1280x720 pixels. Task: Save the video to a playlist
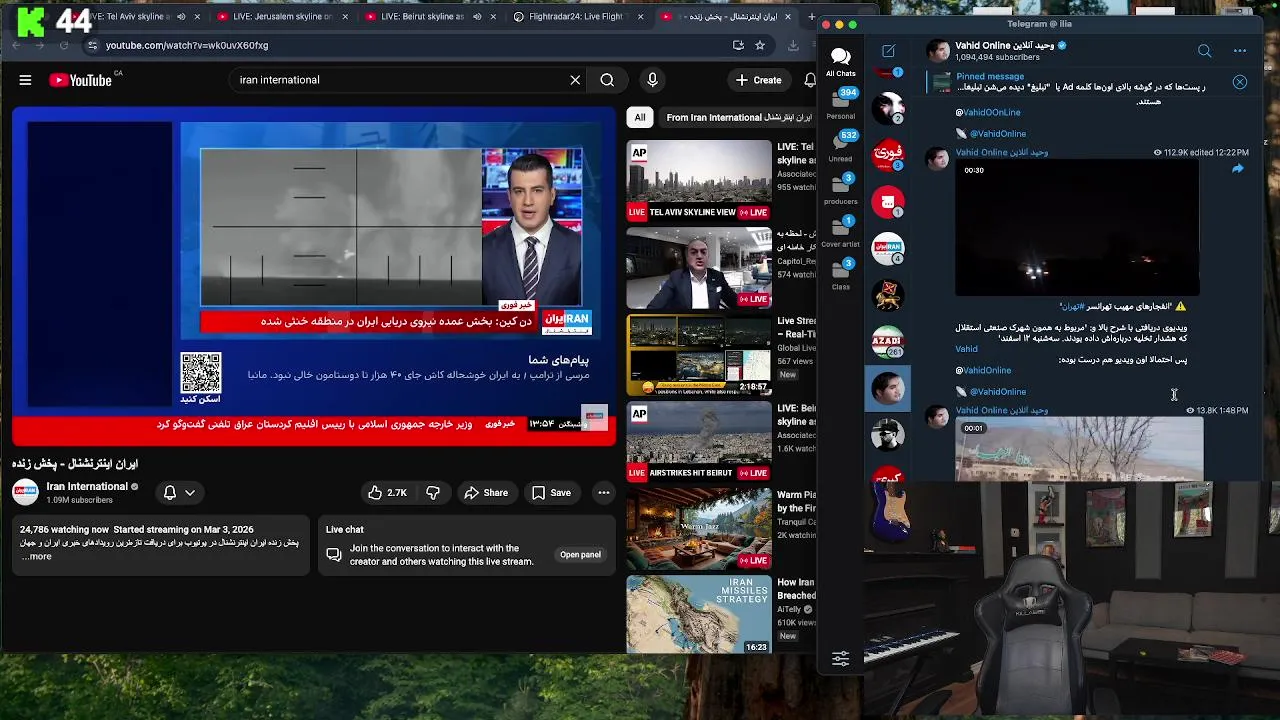[551, 492]
